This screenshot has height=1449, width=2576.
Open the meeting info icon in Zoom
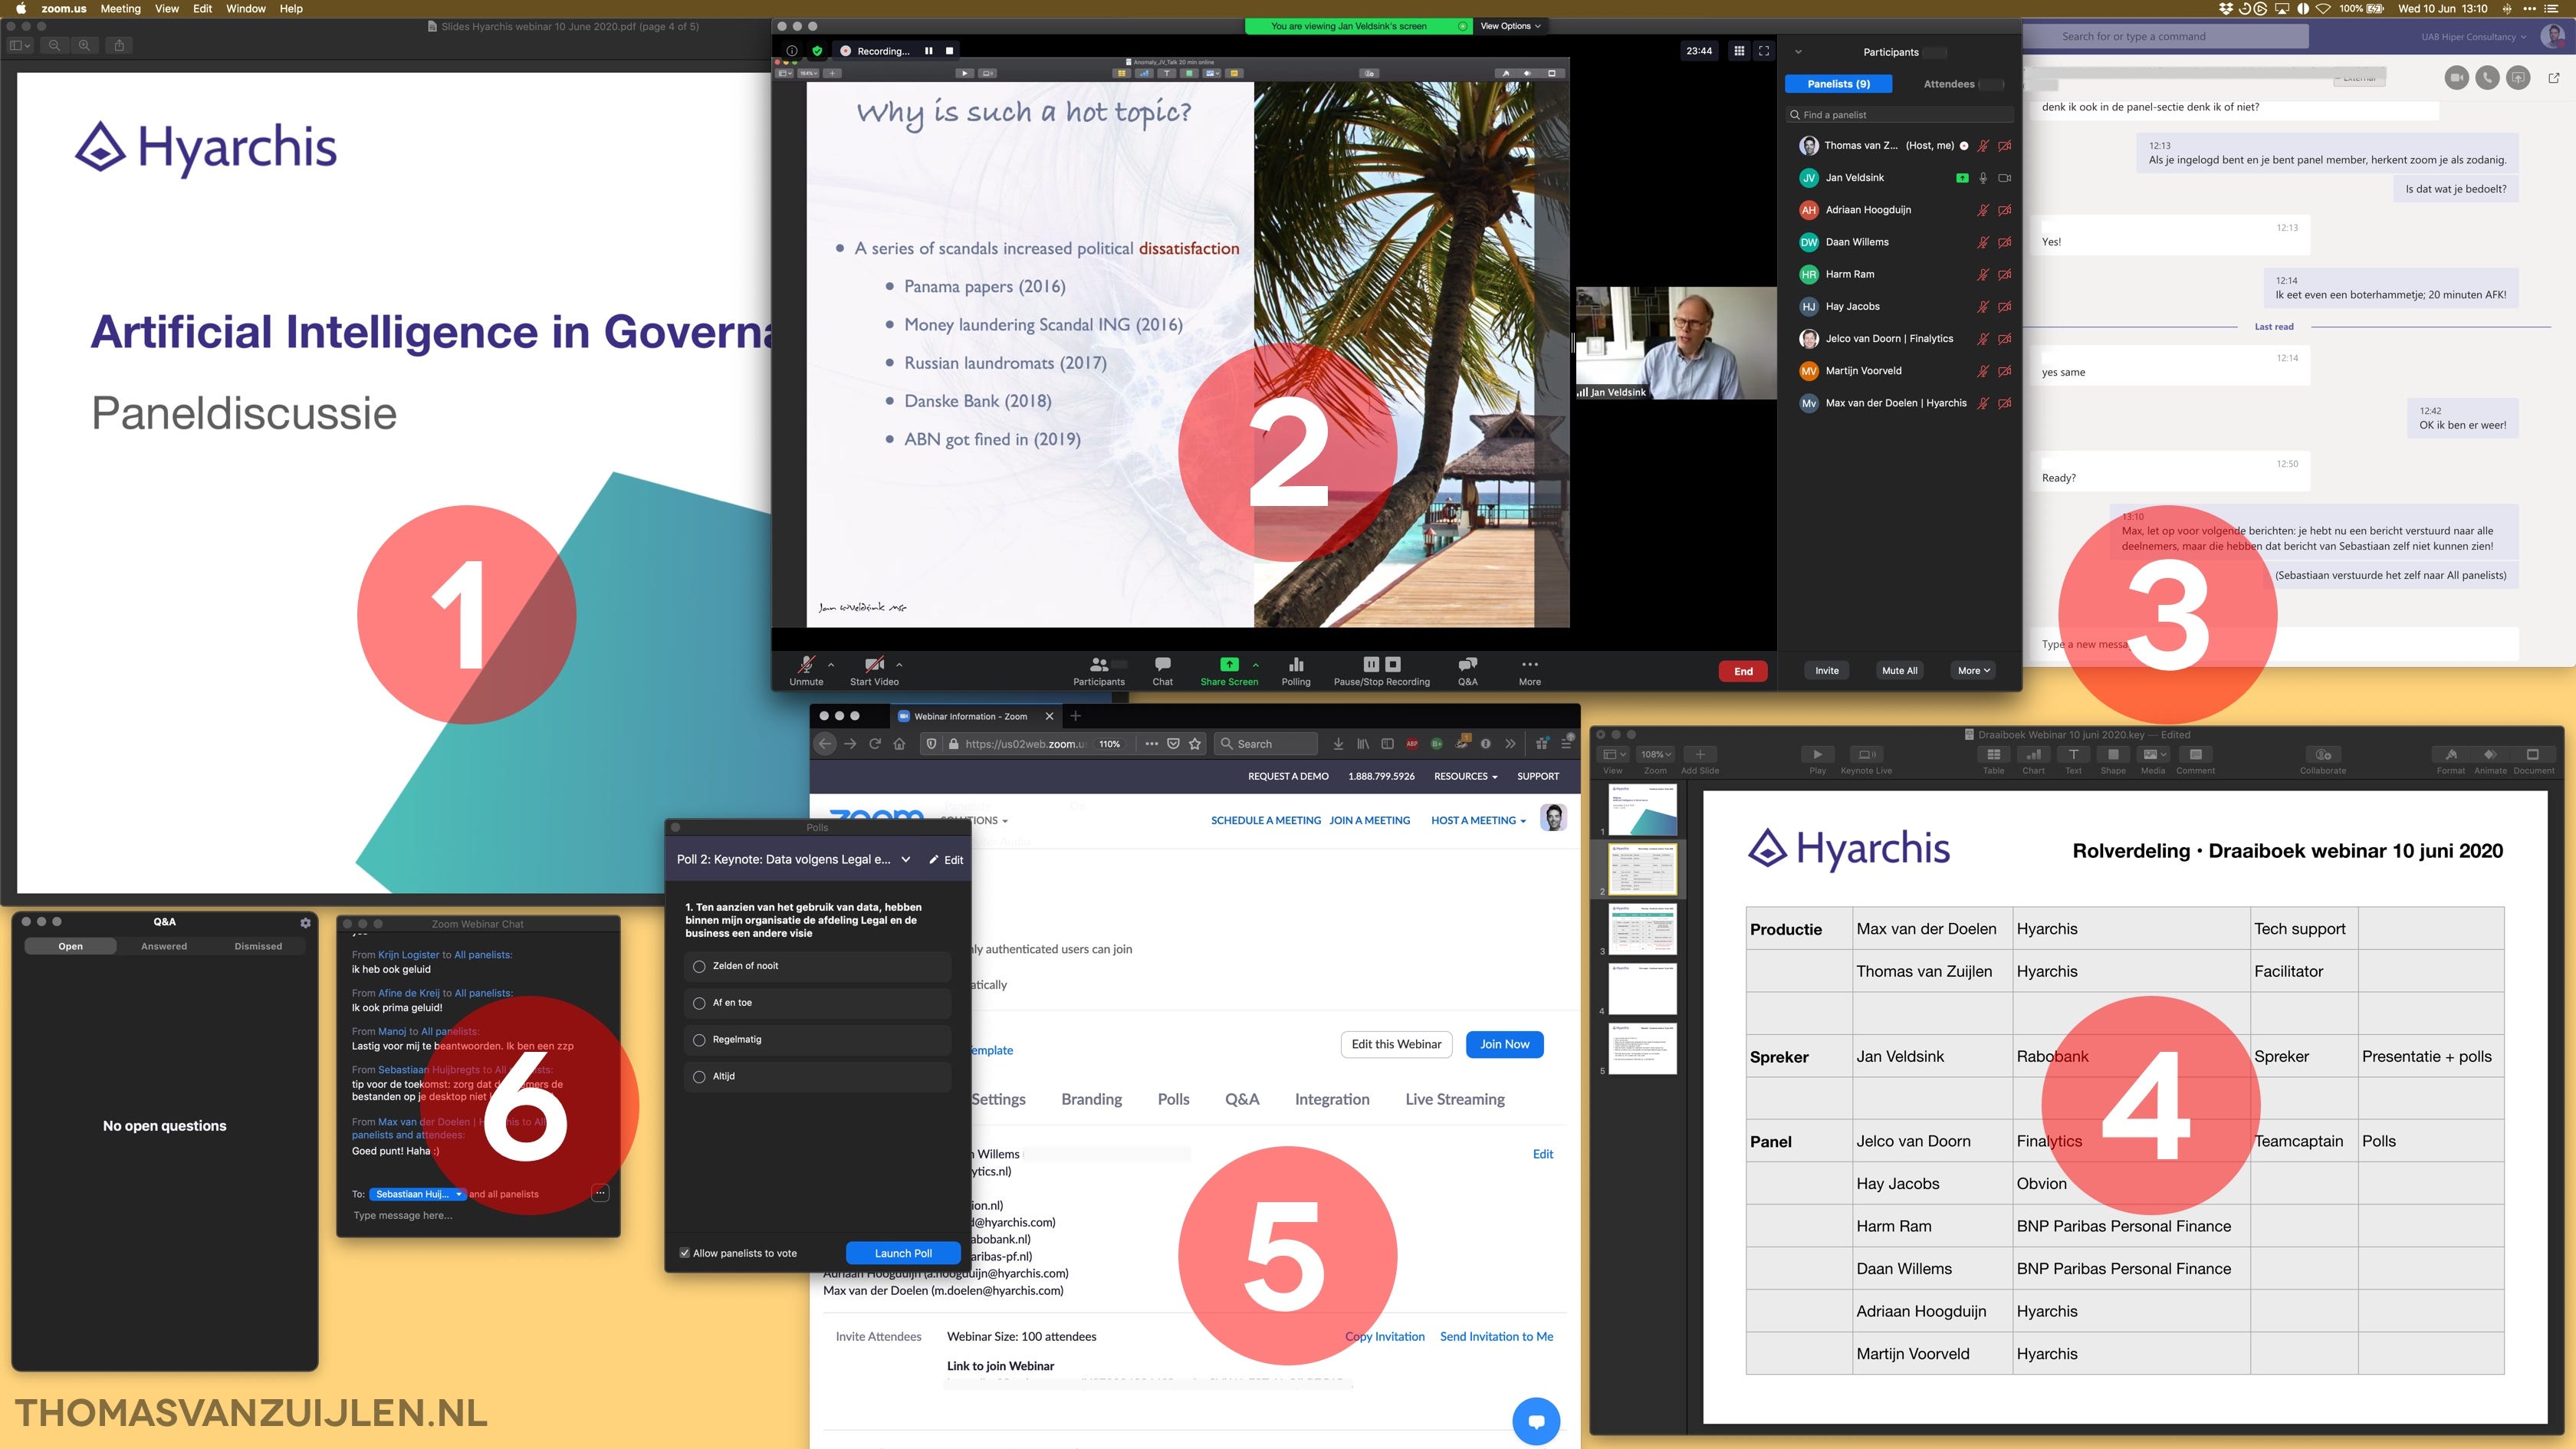(x=792, y=51)
